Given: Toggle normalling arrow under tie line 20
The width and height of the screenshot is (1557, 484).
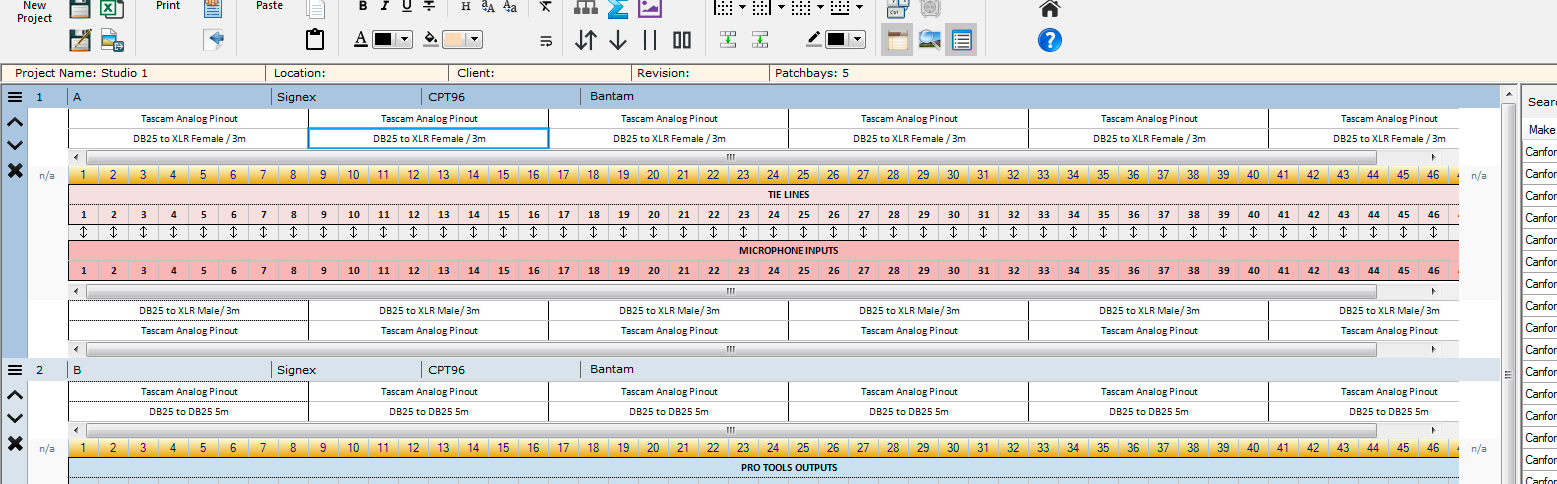Looking at the screenshot, I should [x=653, y=232].
